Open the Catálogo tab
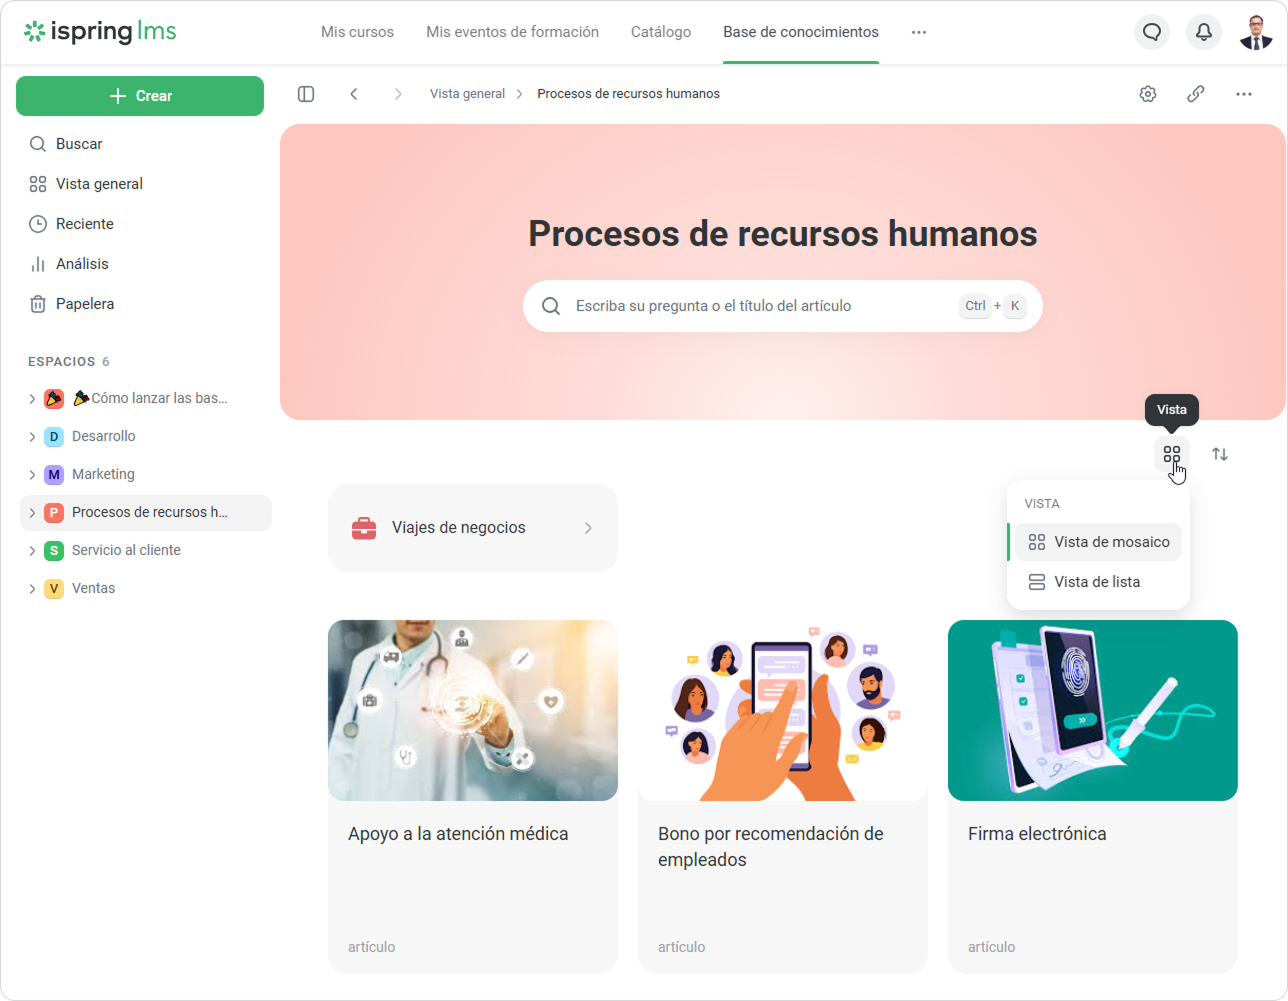 coord(660,32)
